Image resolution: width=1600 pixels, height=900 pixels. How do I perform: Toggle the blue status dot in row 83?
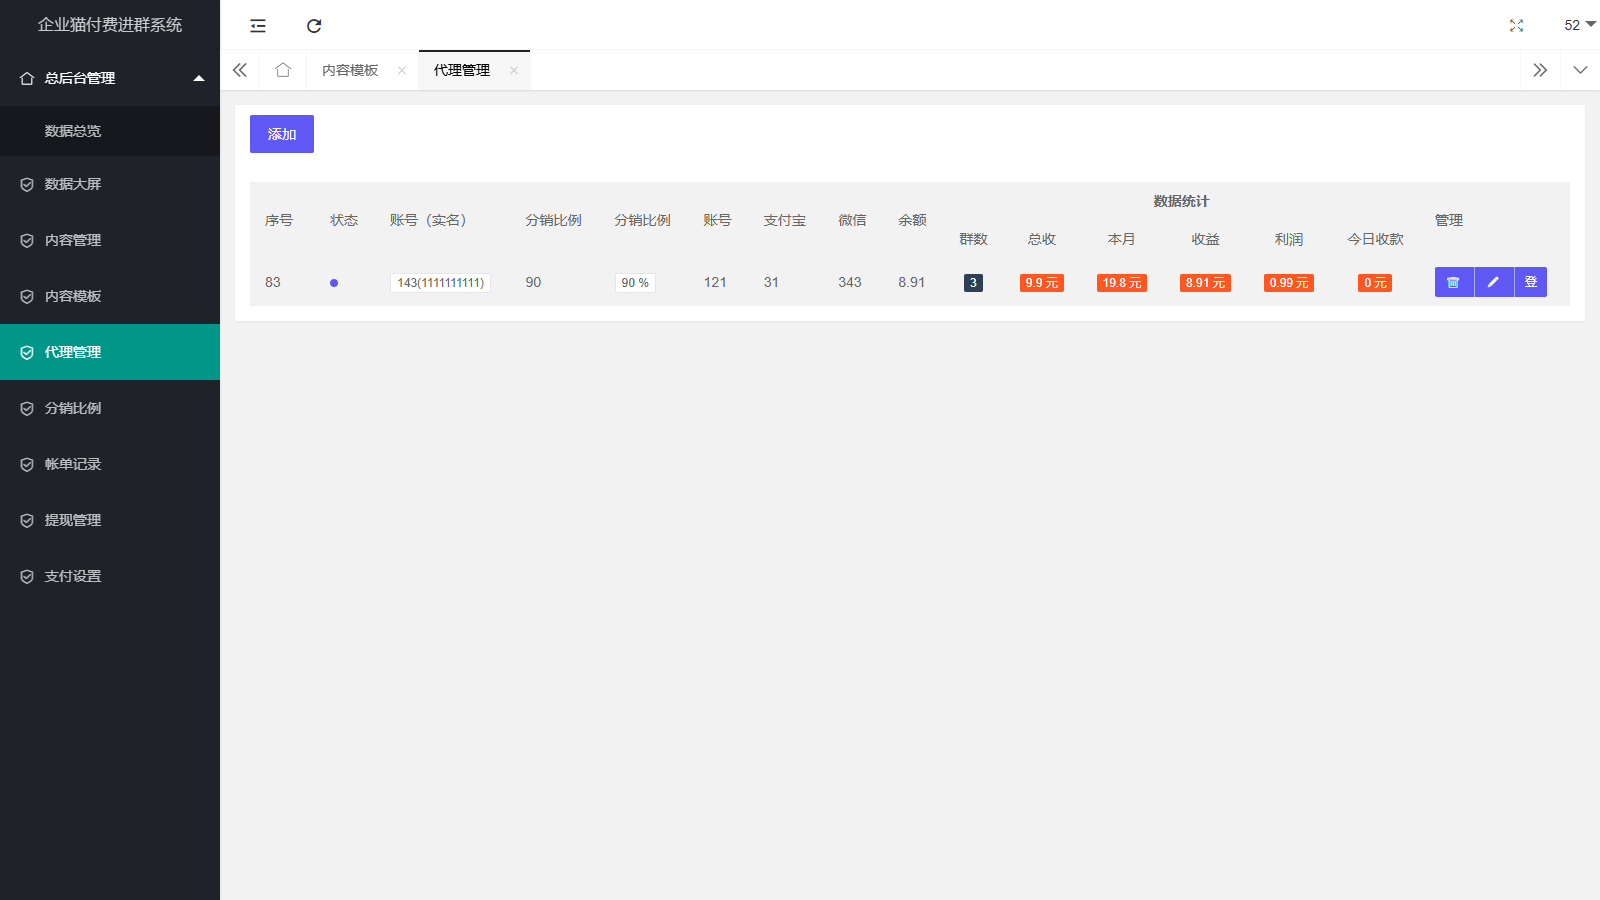[x=334, y=283]
